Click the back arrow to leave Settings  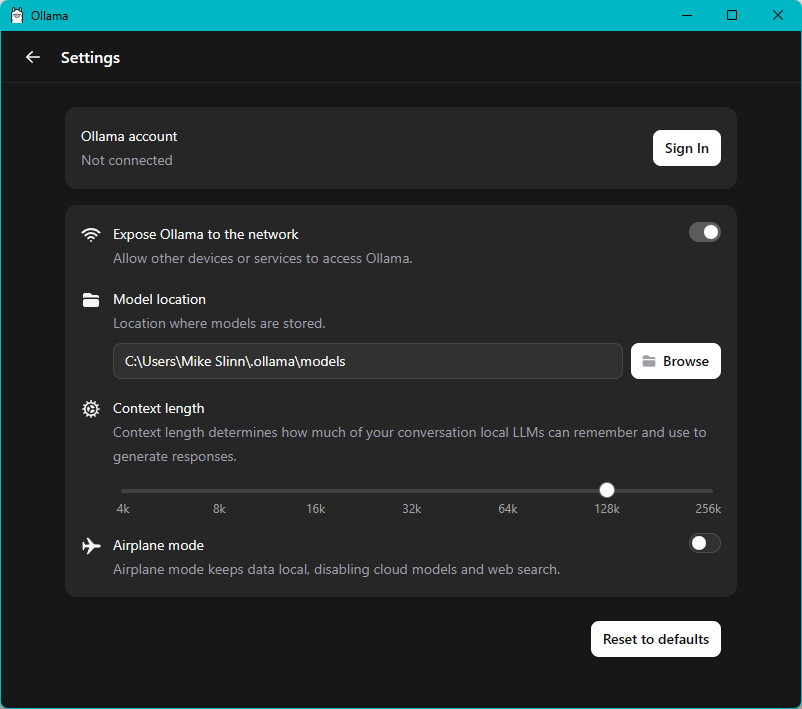pos(33,57)
